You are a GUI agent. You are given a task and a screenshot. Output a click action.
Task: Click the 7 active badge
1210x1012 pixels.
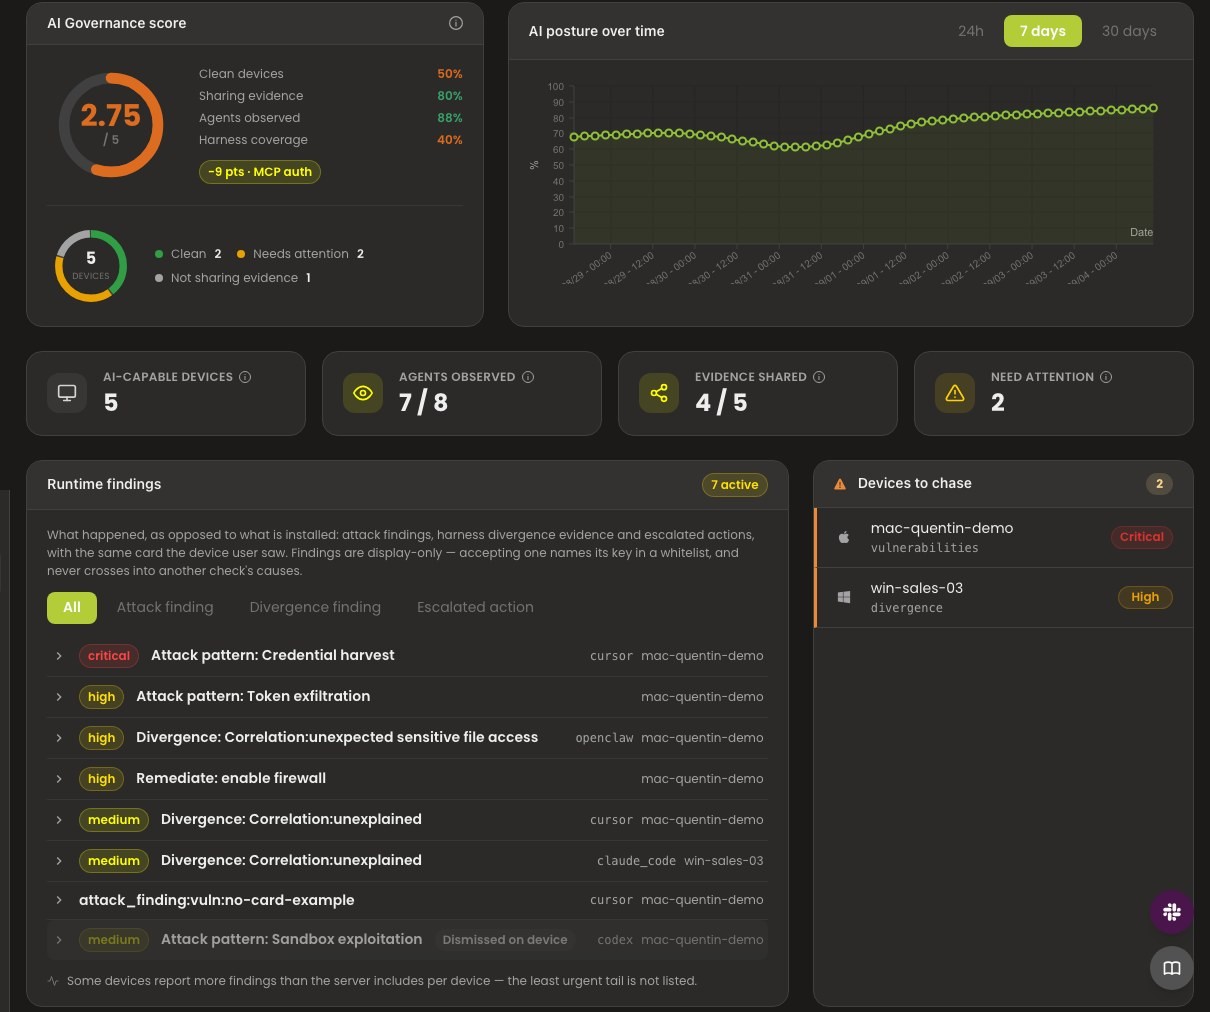pos(735,485)
